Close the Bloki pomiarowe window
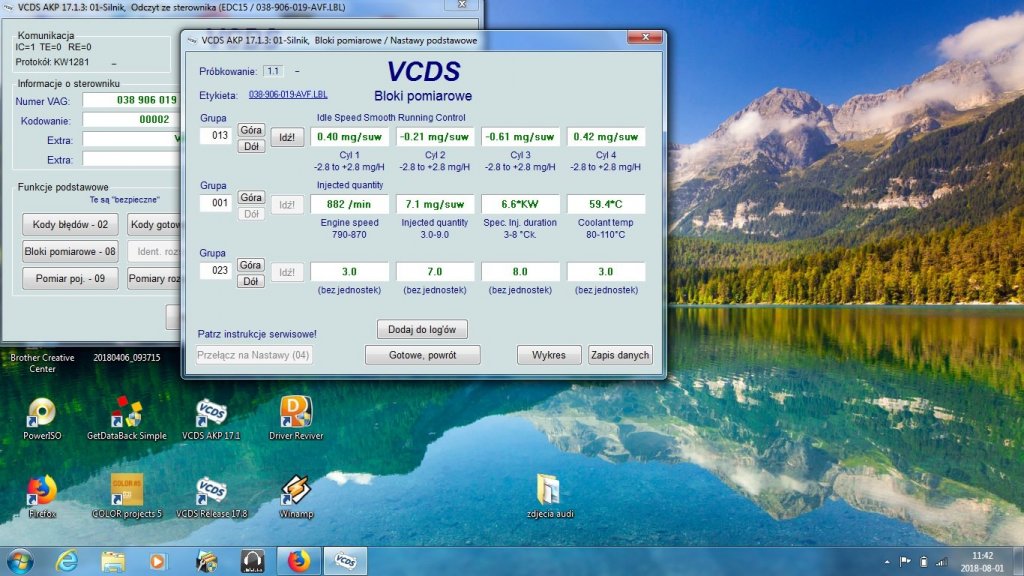Screen dimensions: 1024x576 coord(645,37)
